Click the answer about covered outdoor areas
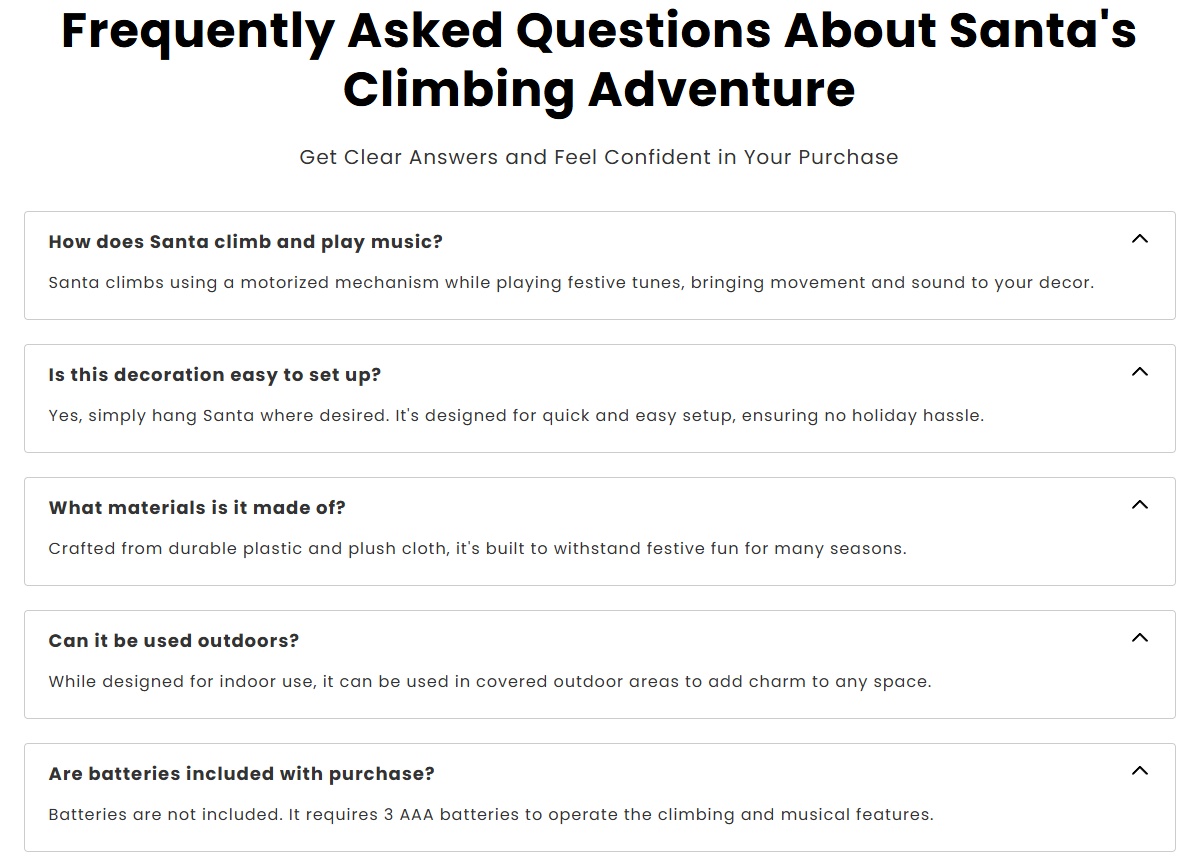 (x=489, y=682)
